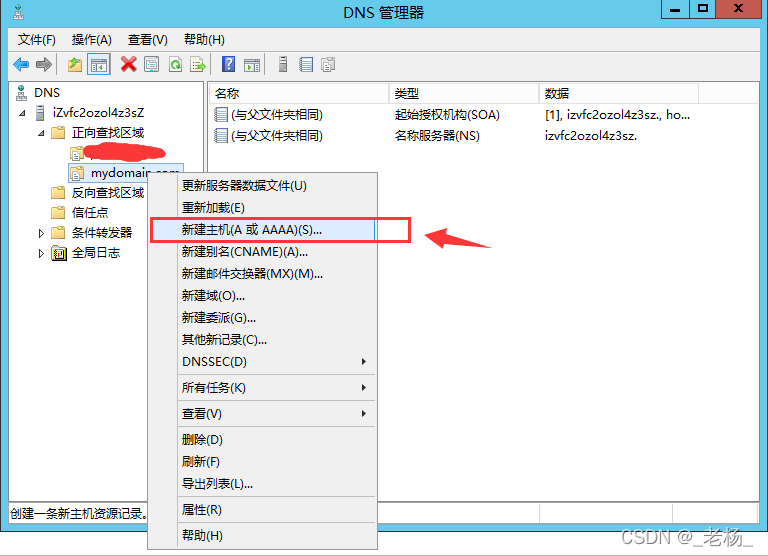Image resolution: width=768 pixels, height=556 pixels.
Task: Click 名称服务器(NS) type cell
Action: click(437, 136)
